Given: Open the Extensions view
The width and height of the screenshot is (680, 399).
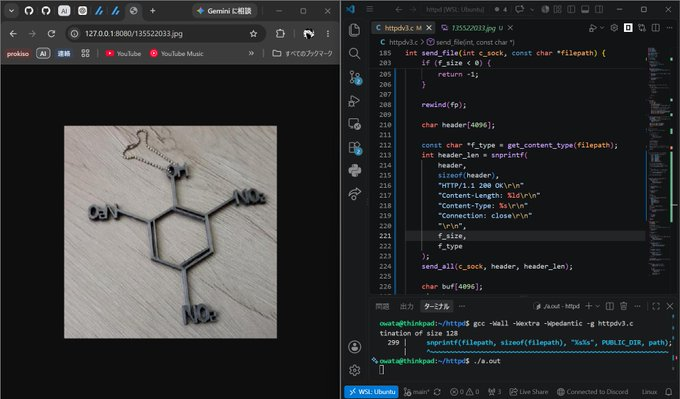Looking at the screenshot, I should pyautogui.click(x=355, y=148).
